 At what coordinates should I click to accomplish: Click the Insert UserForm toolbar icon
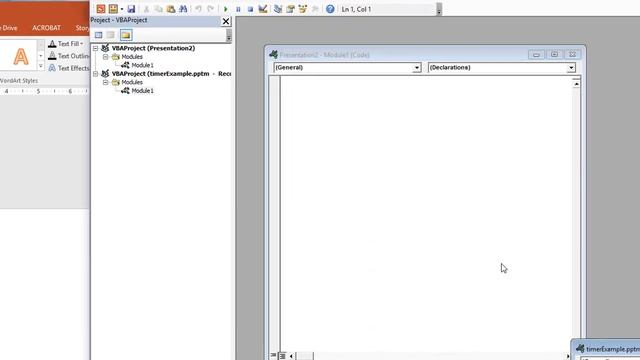tap(113, 9)
